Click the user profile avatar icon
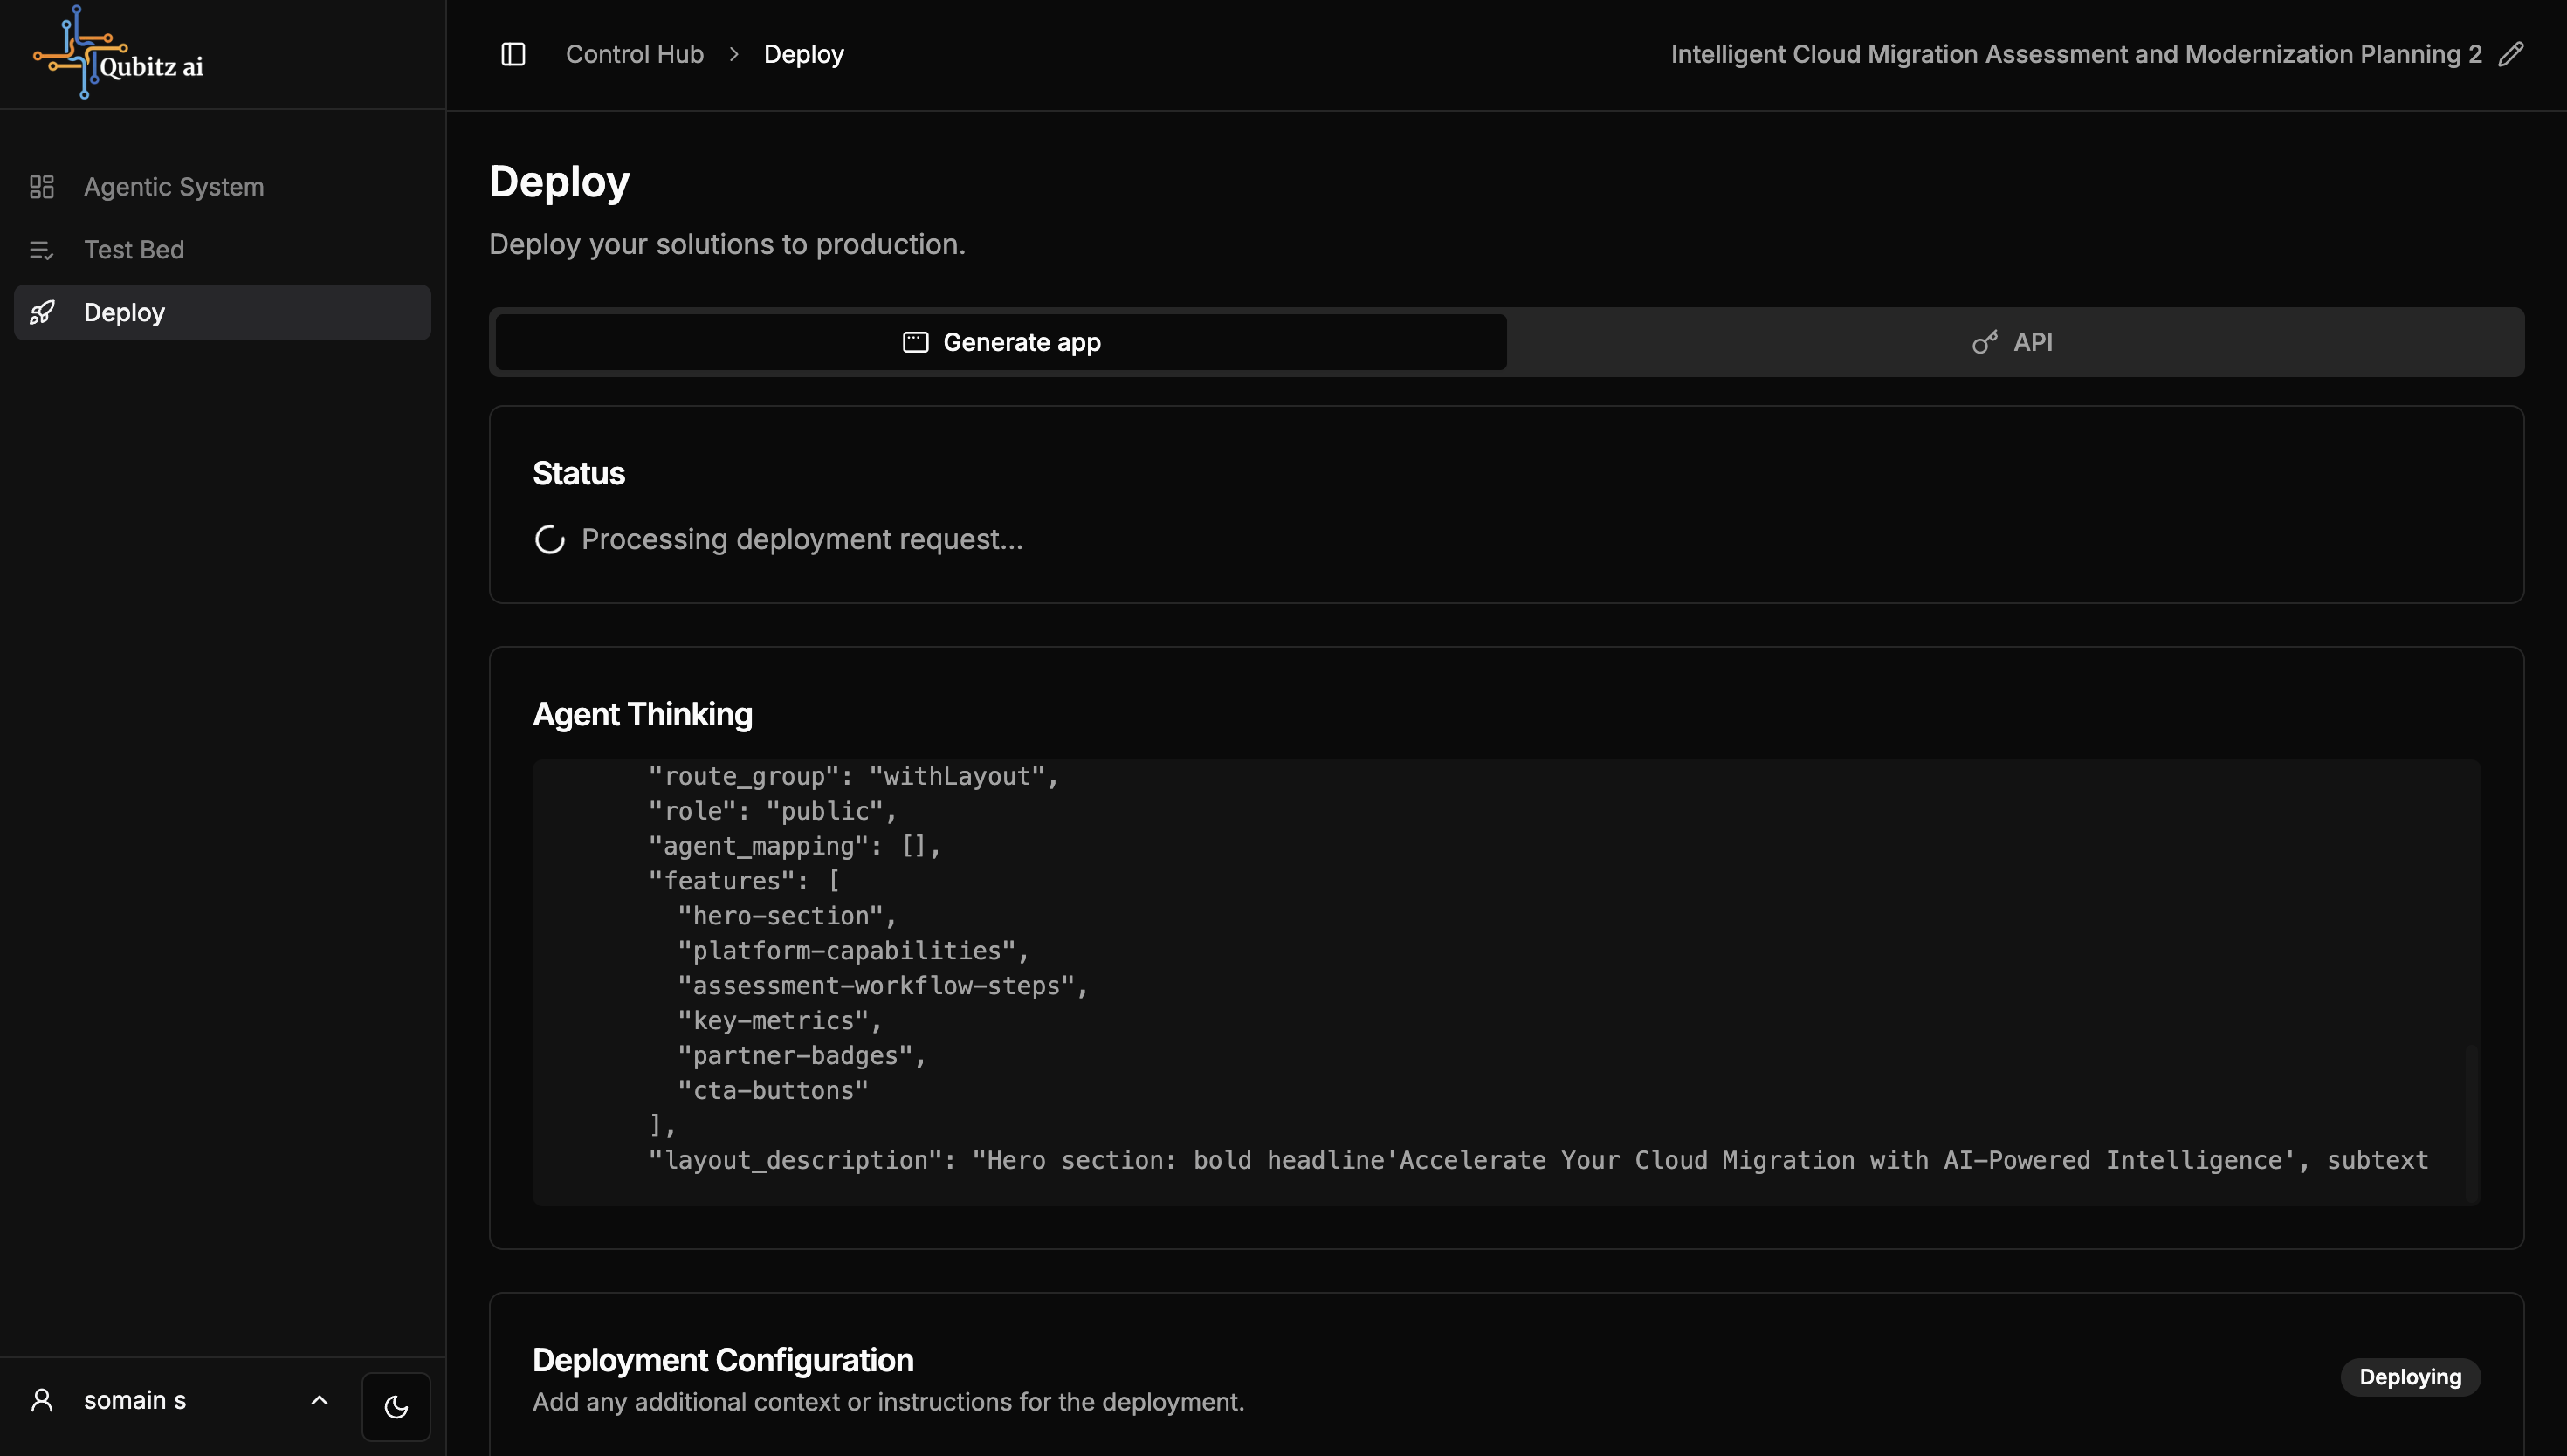The width and height of the screenshot is (2567, 1456). (x=41, y=1400)
